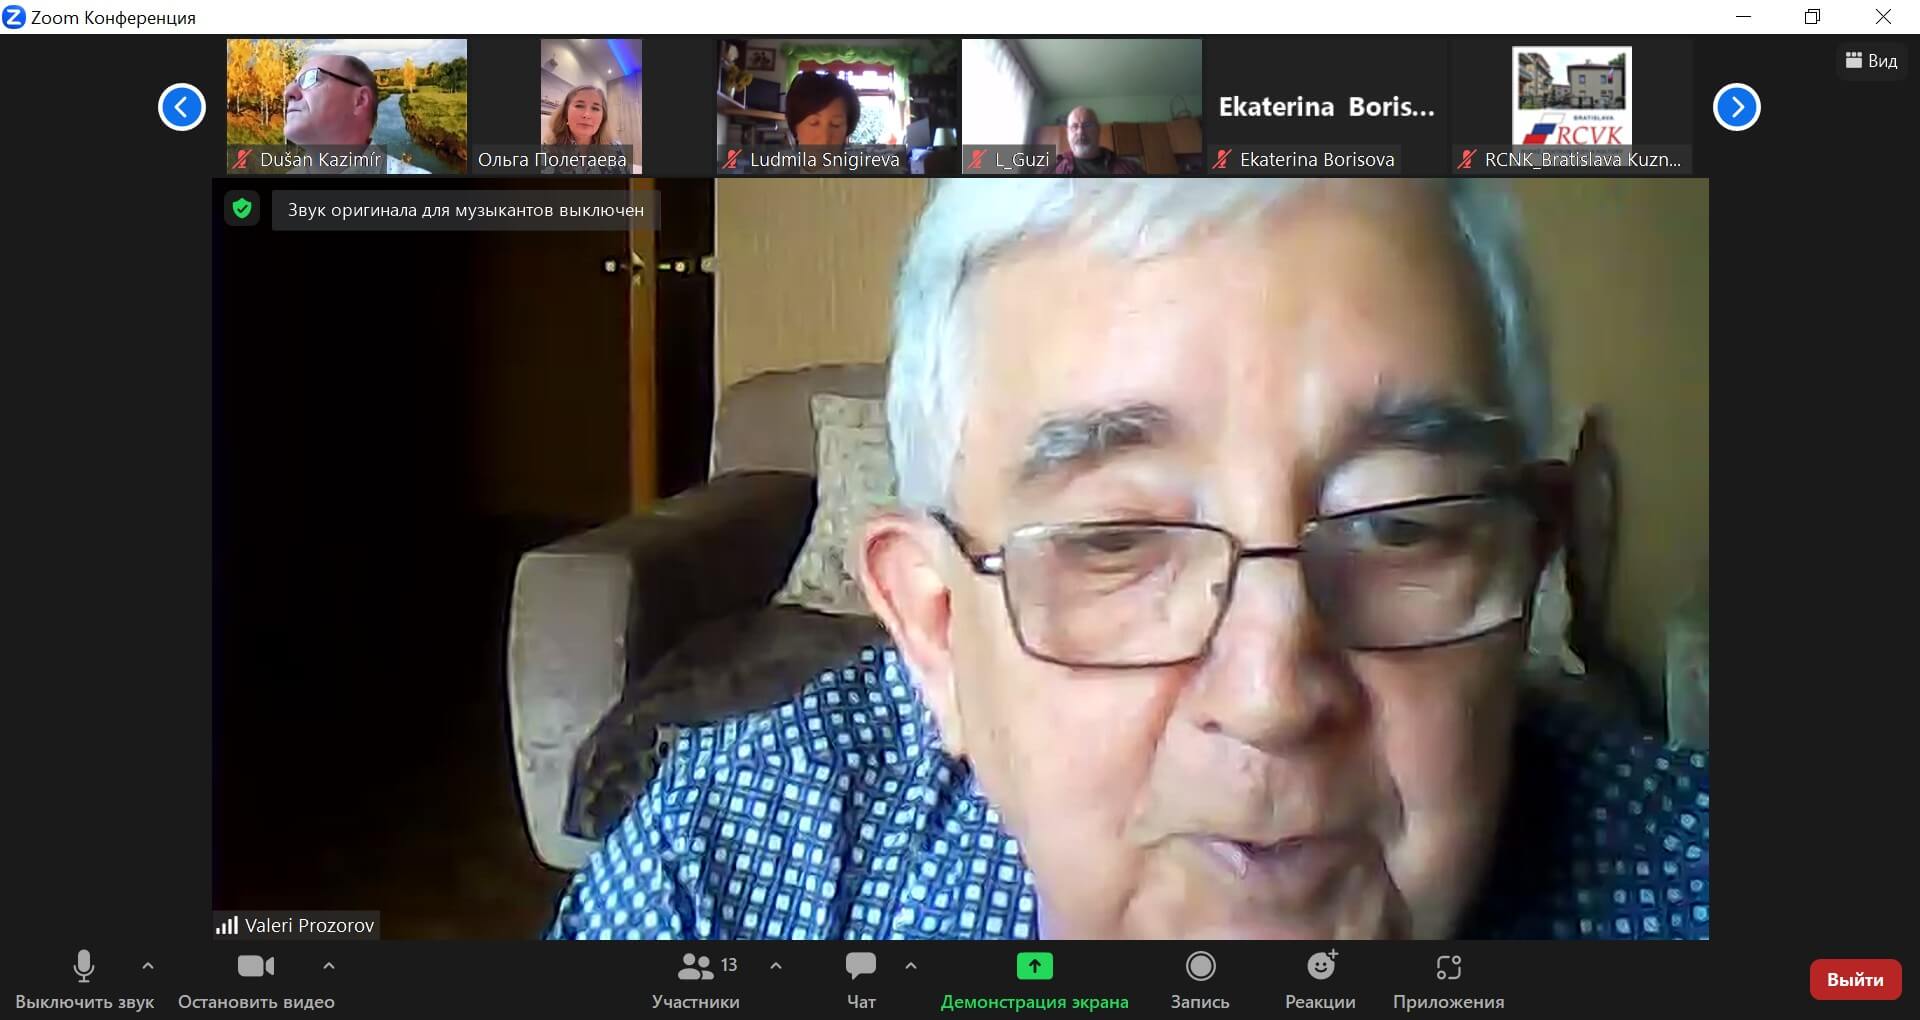The width and height of the screenshot is (1920, 1020).
Task: Select Ekaterina Borisova participant tile
Action: (x=1327, y=106)
